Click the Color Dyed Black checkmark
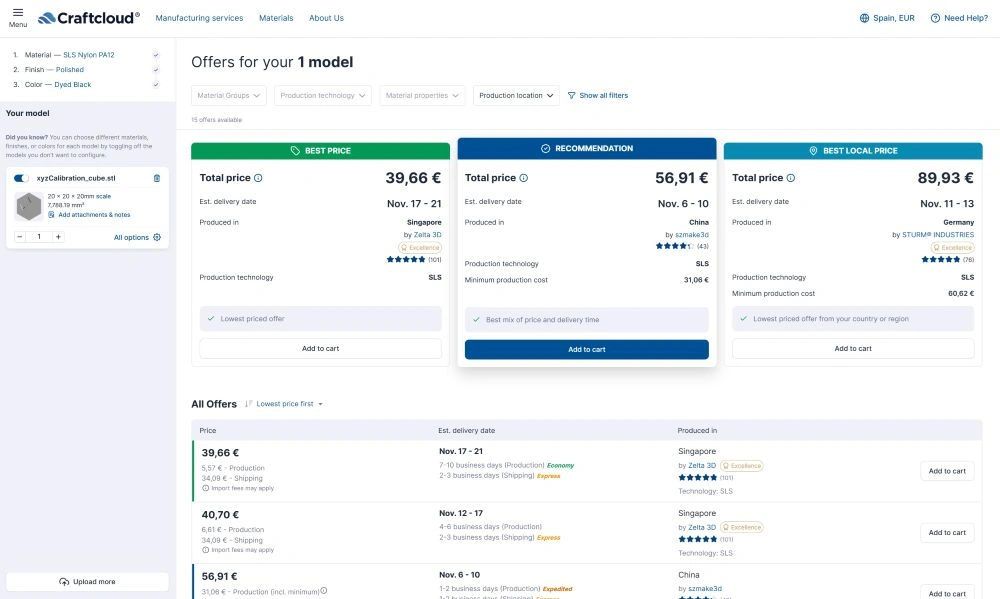 click(156, 85)
